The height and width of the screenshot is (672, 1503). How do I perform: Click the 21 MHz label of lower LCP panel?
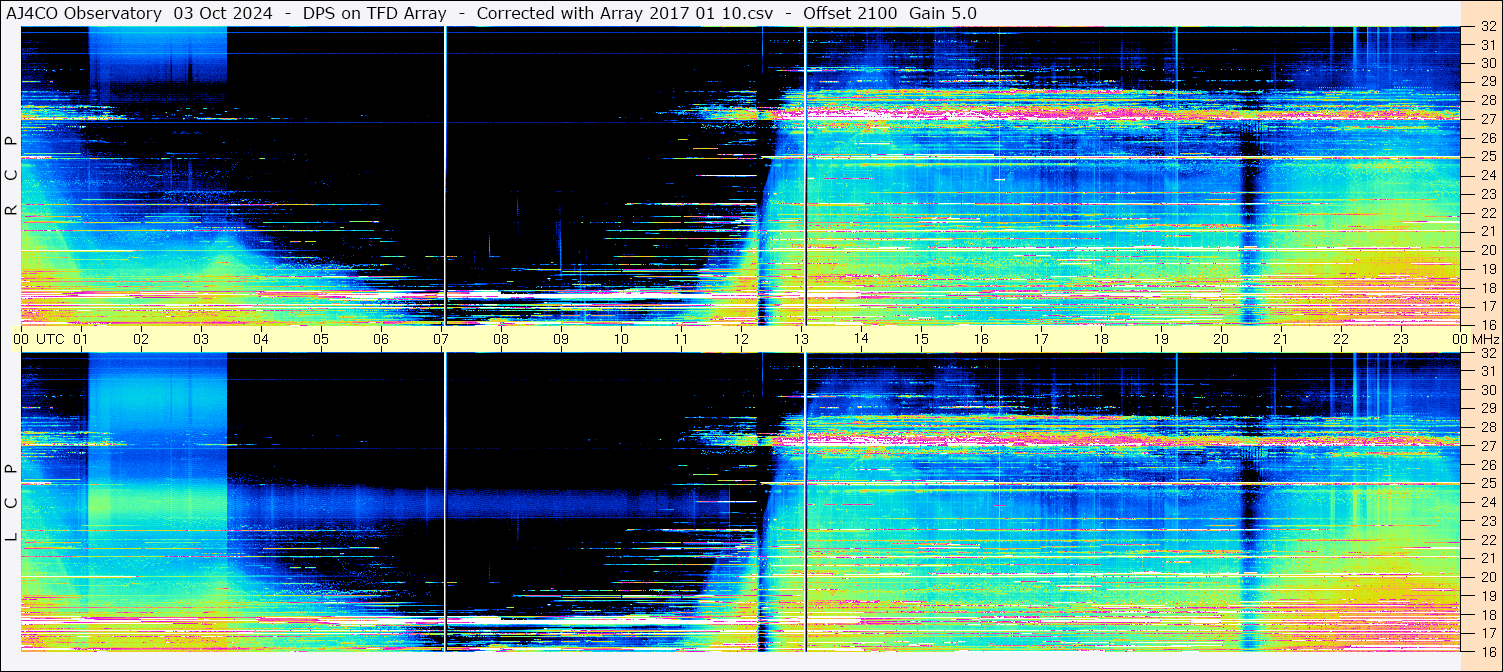[1487, 558]
